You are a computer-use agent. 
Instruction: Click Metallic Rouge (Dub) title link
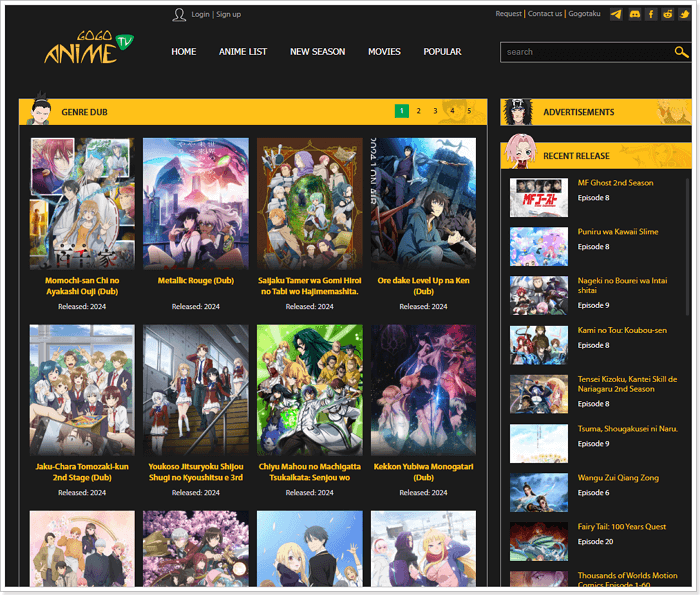click(x=196, y=281)
